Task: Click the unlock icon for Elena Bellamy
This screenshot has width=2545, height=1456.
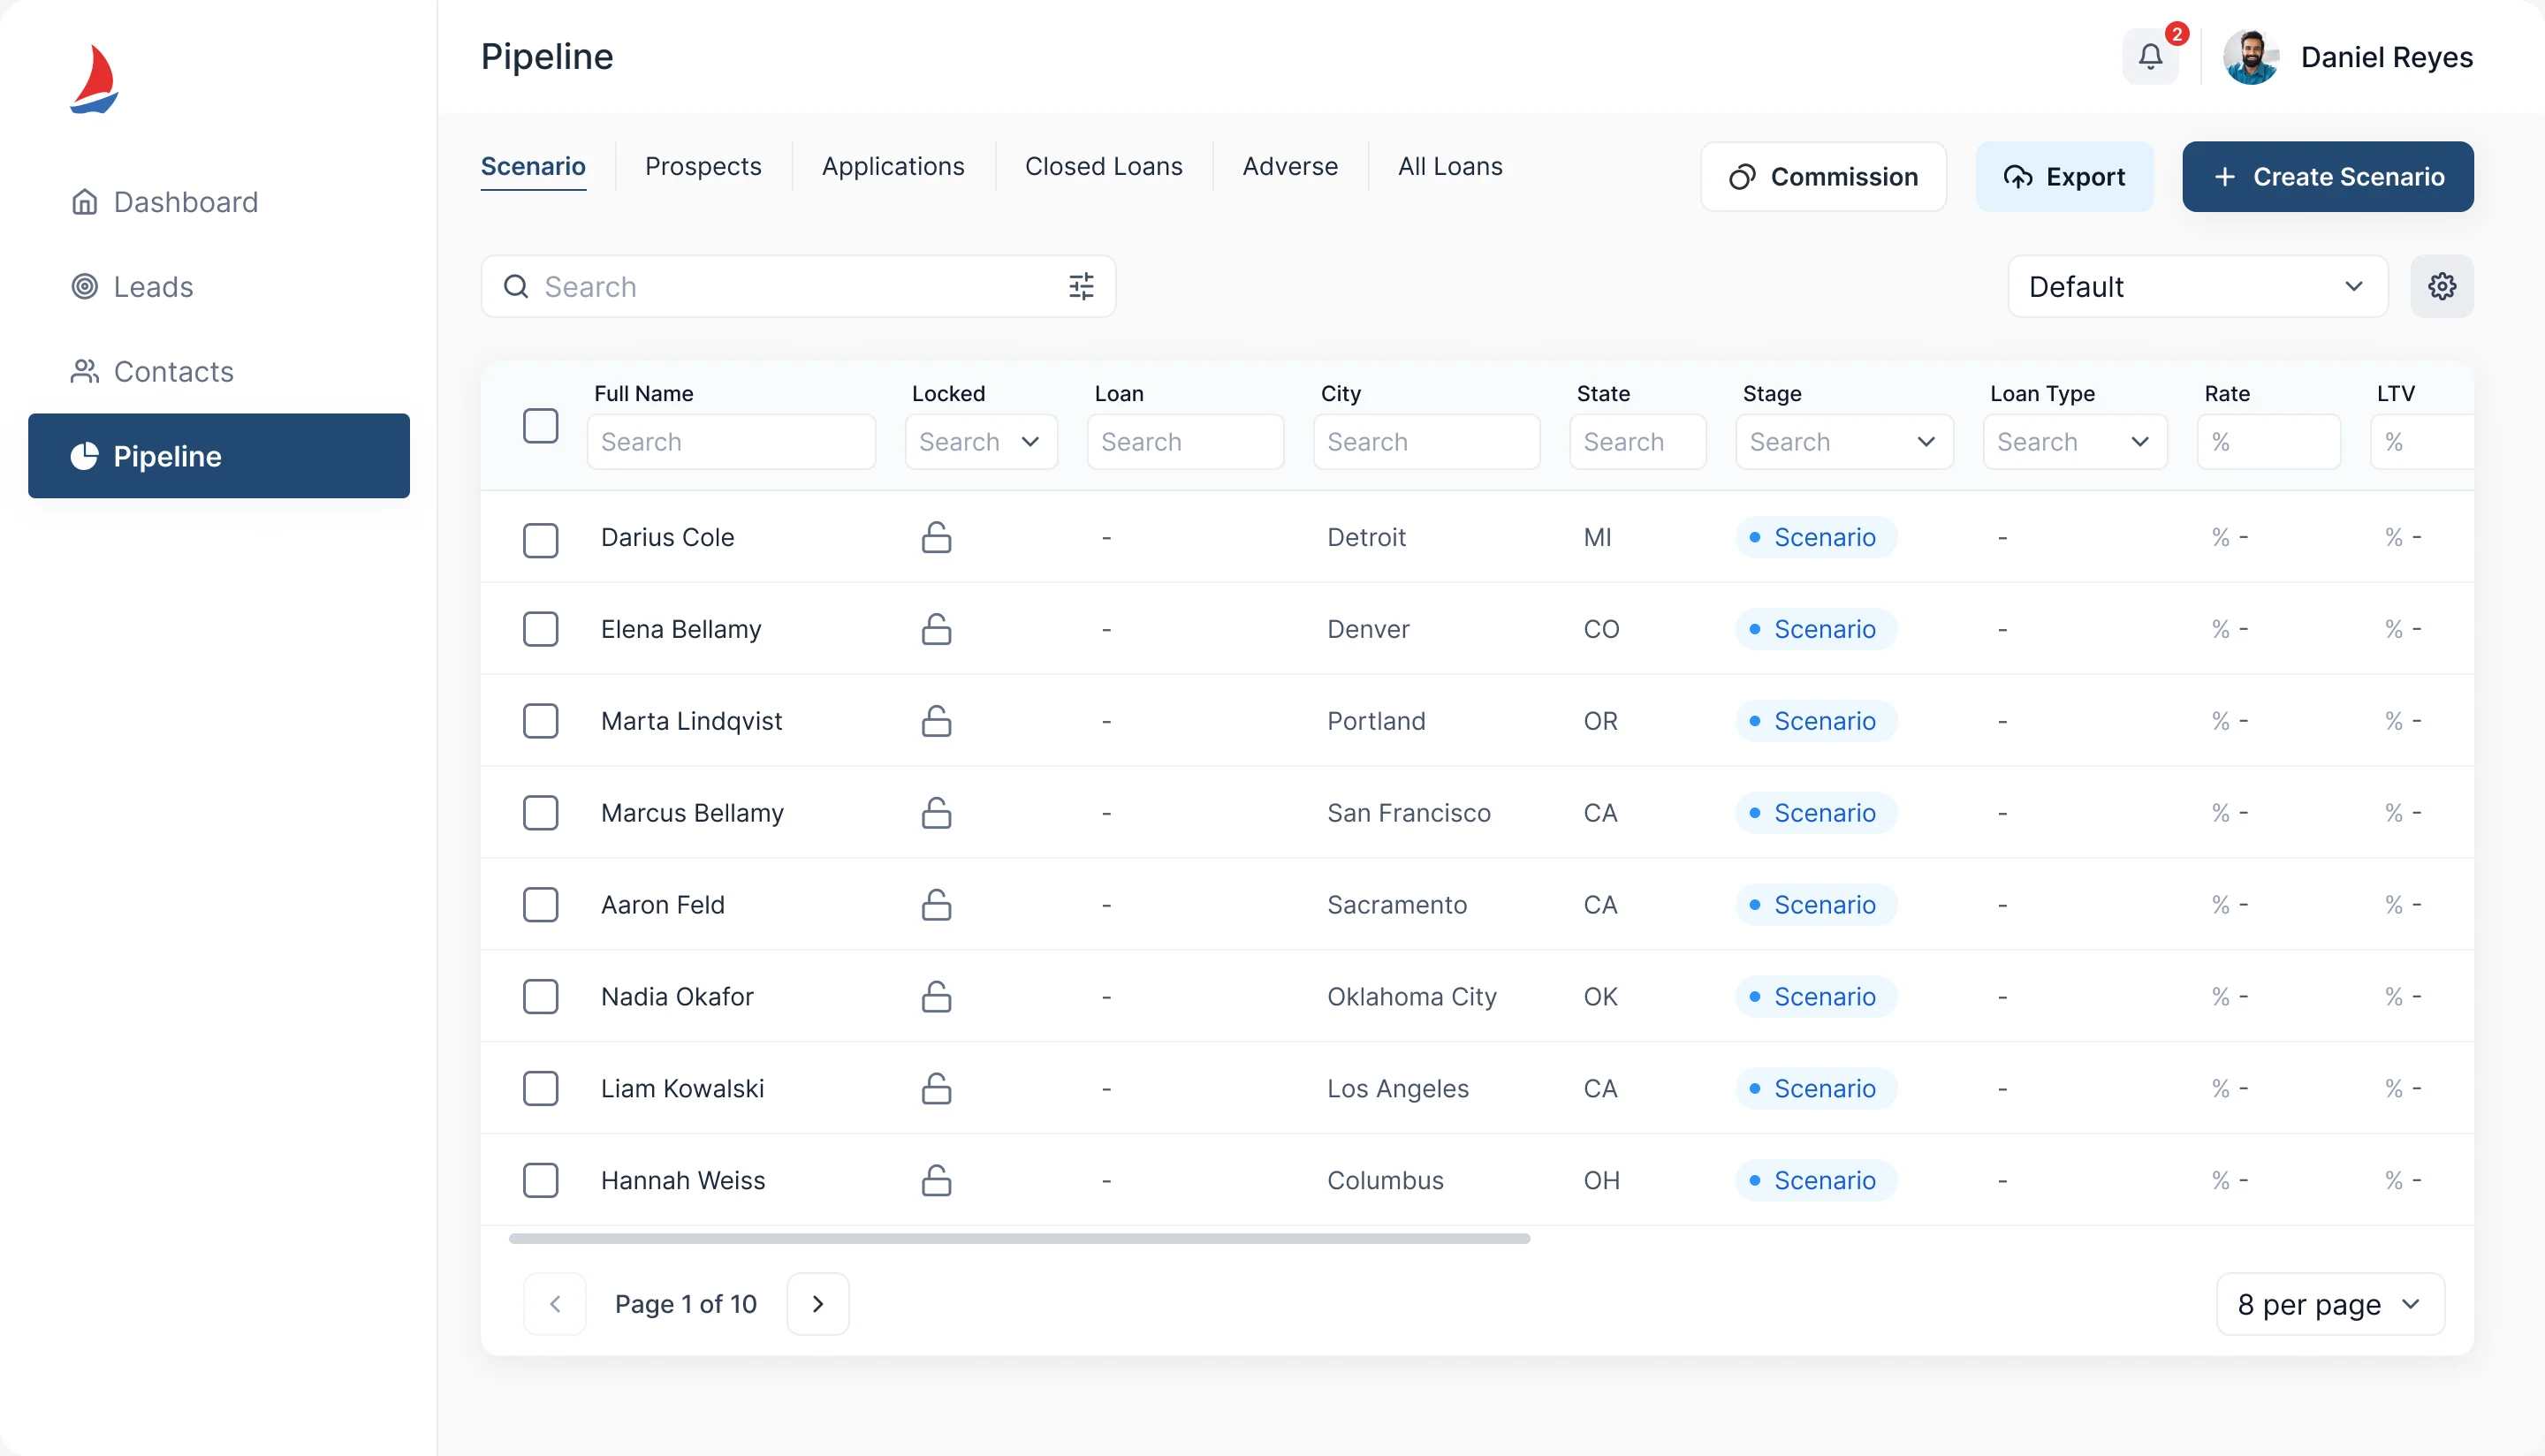Action: coord(936,629)
